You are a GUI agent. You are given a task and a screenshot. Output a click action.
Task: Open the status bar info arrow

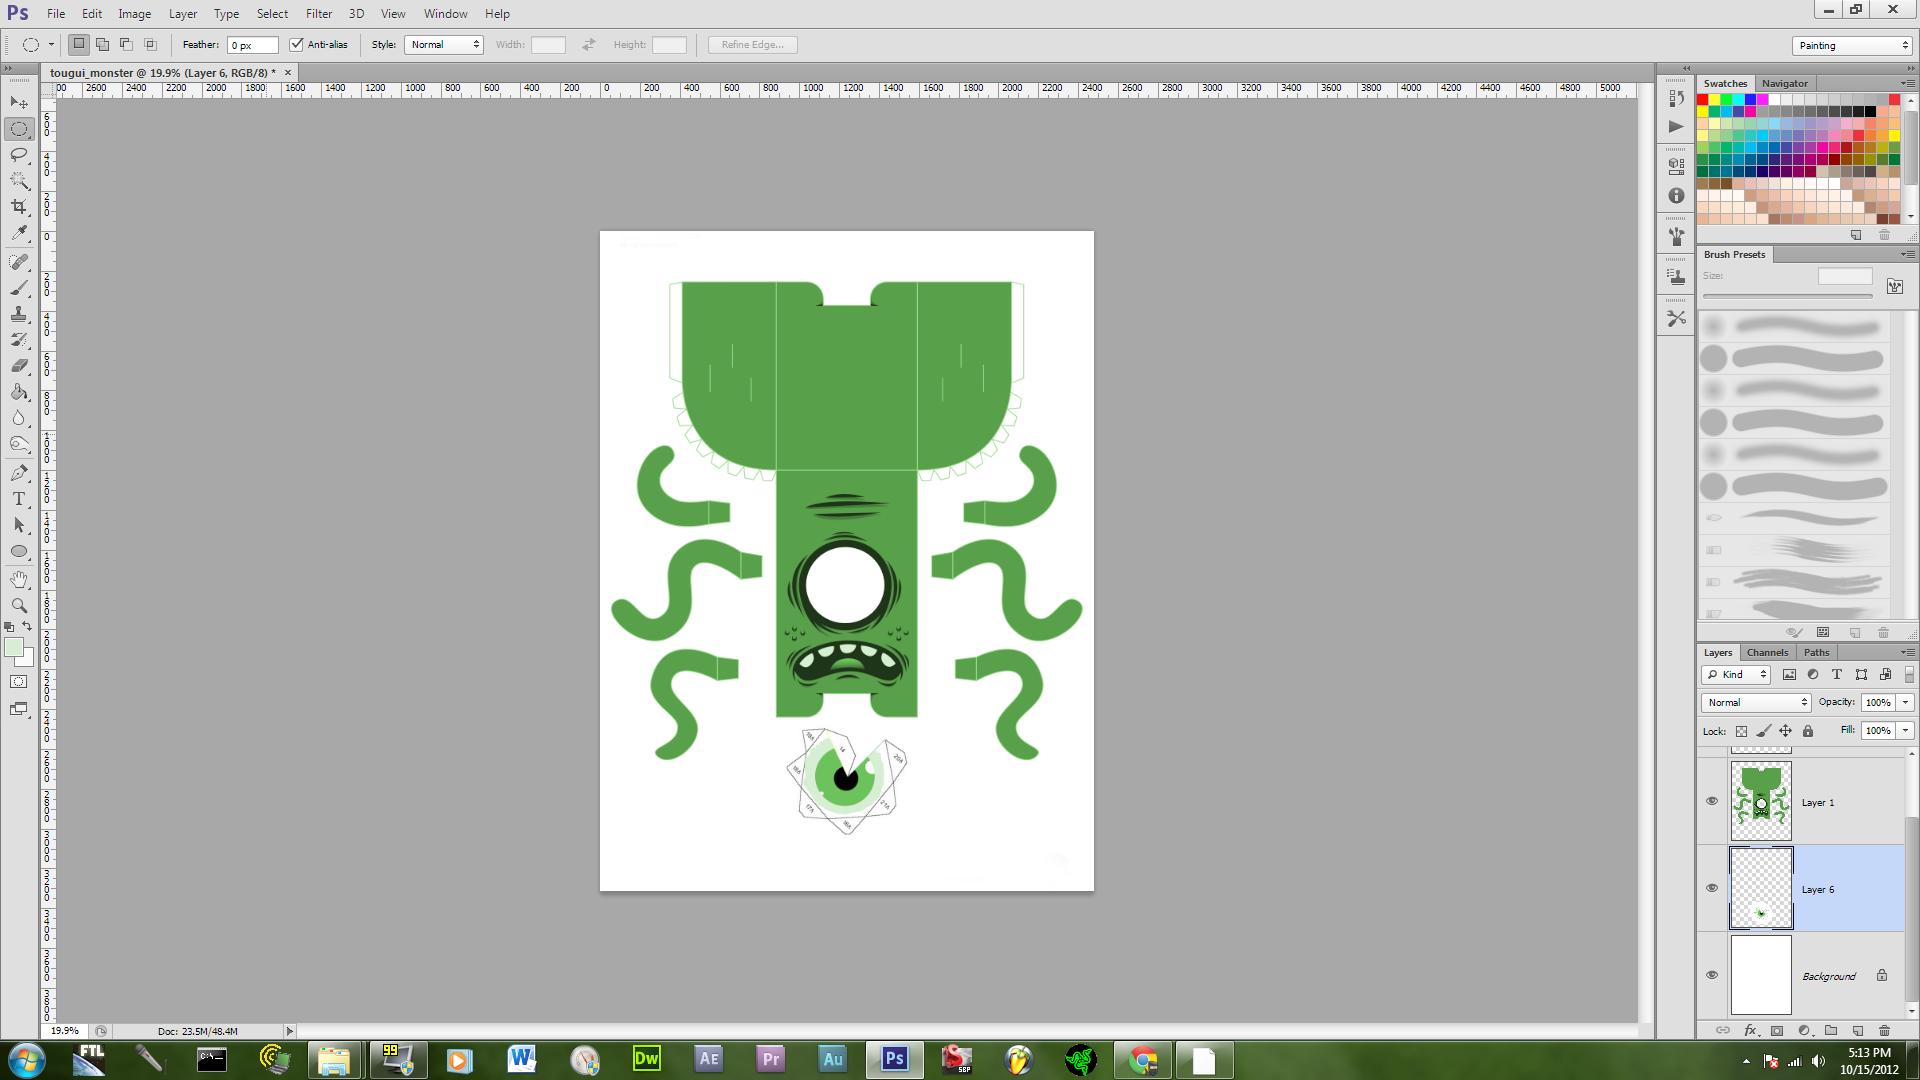pos(290,1031)
